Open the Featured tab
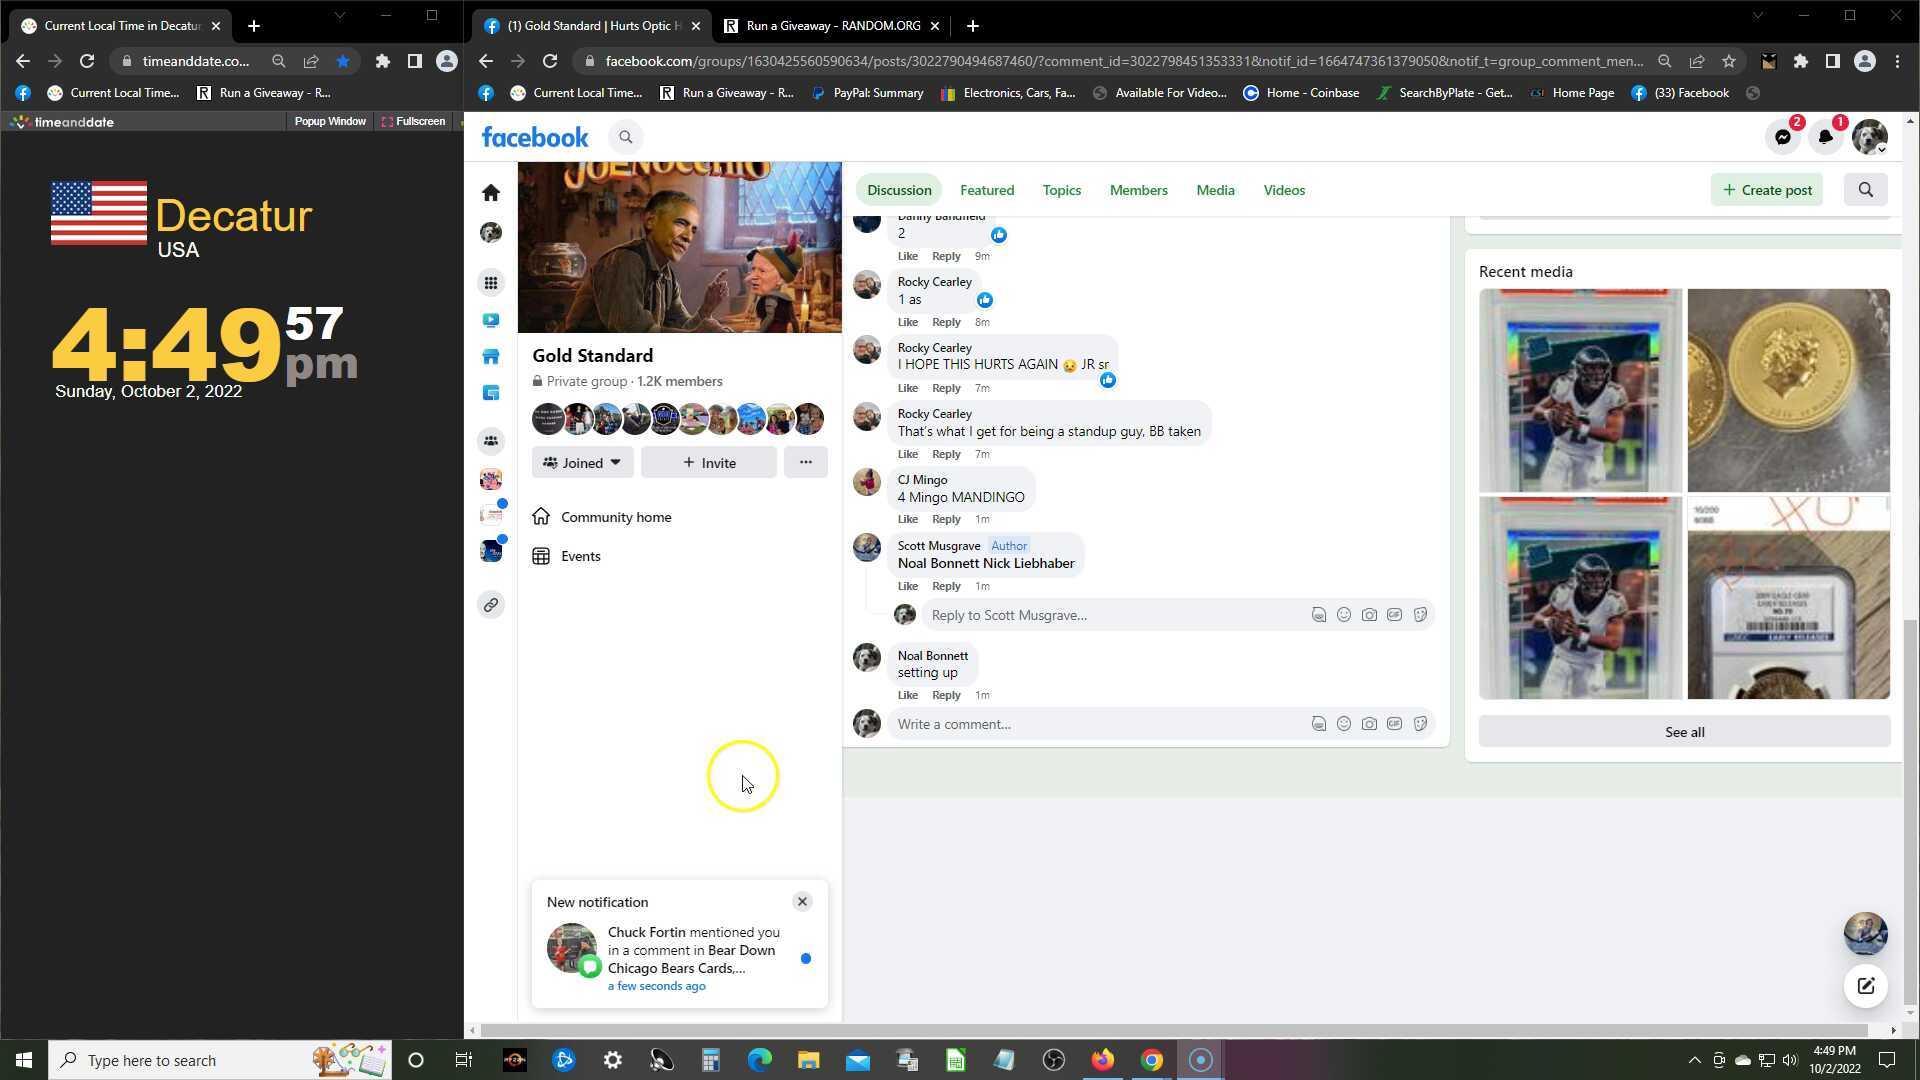Image resolution: width=1920 pixels, height=1080 pixels. tap(986, 190)
